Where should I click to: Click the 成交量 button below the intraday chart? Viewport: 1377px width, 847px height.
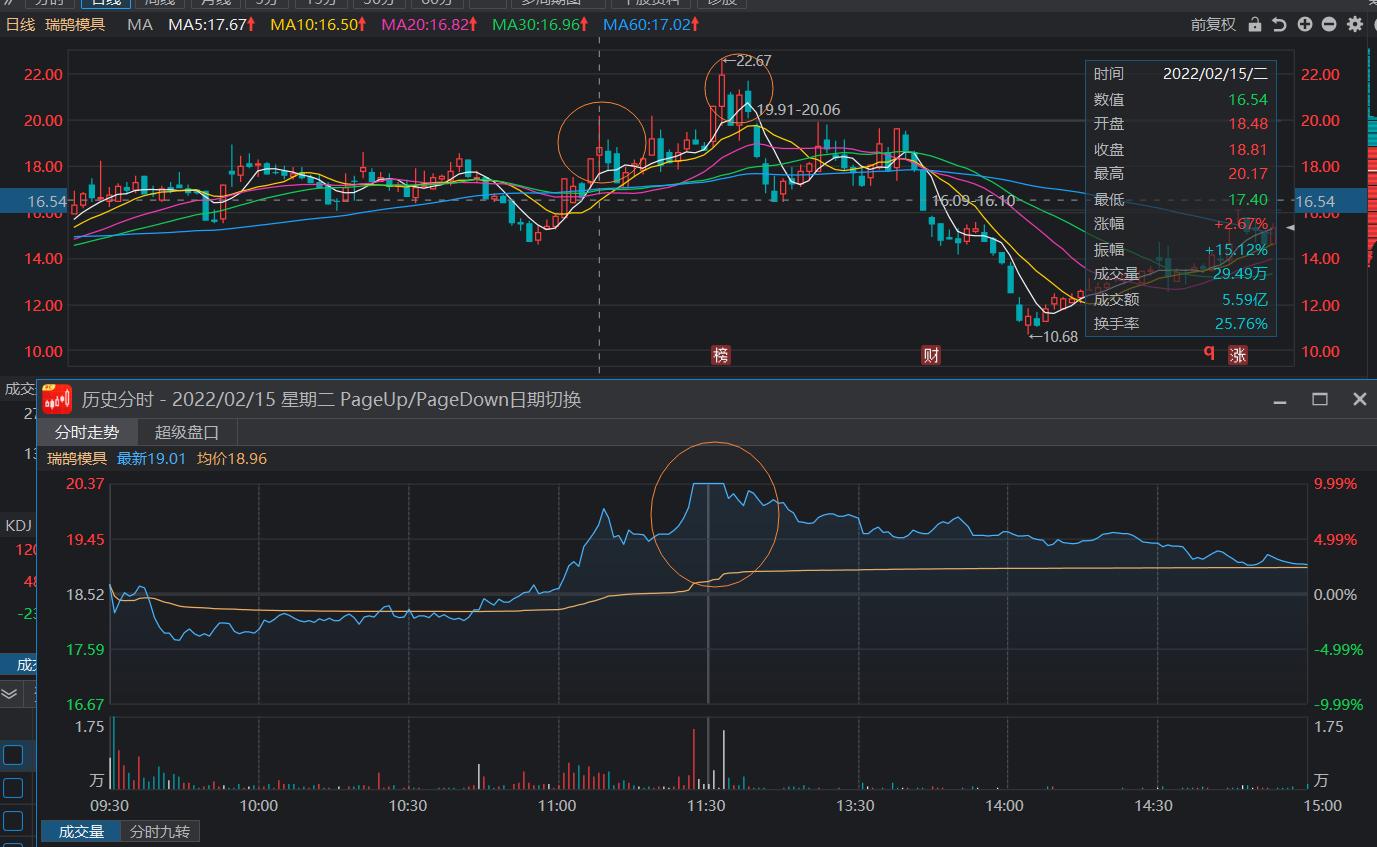coord(81,831)
